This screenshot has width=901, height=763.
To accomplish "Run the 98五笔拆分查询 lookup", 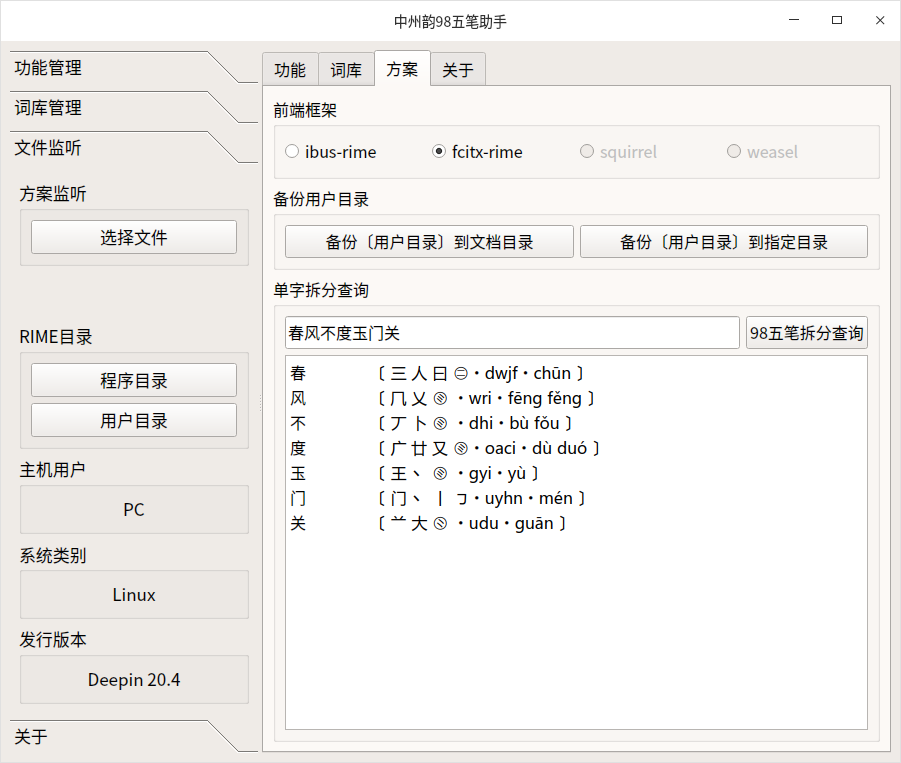I will [x=806, y=332].
